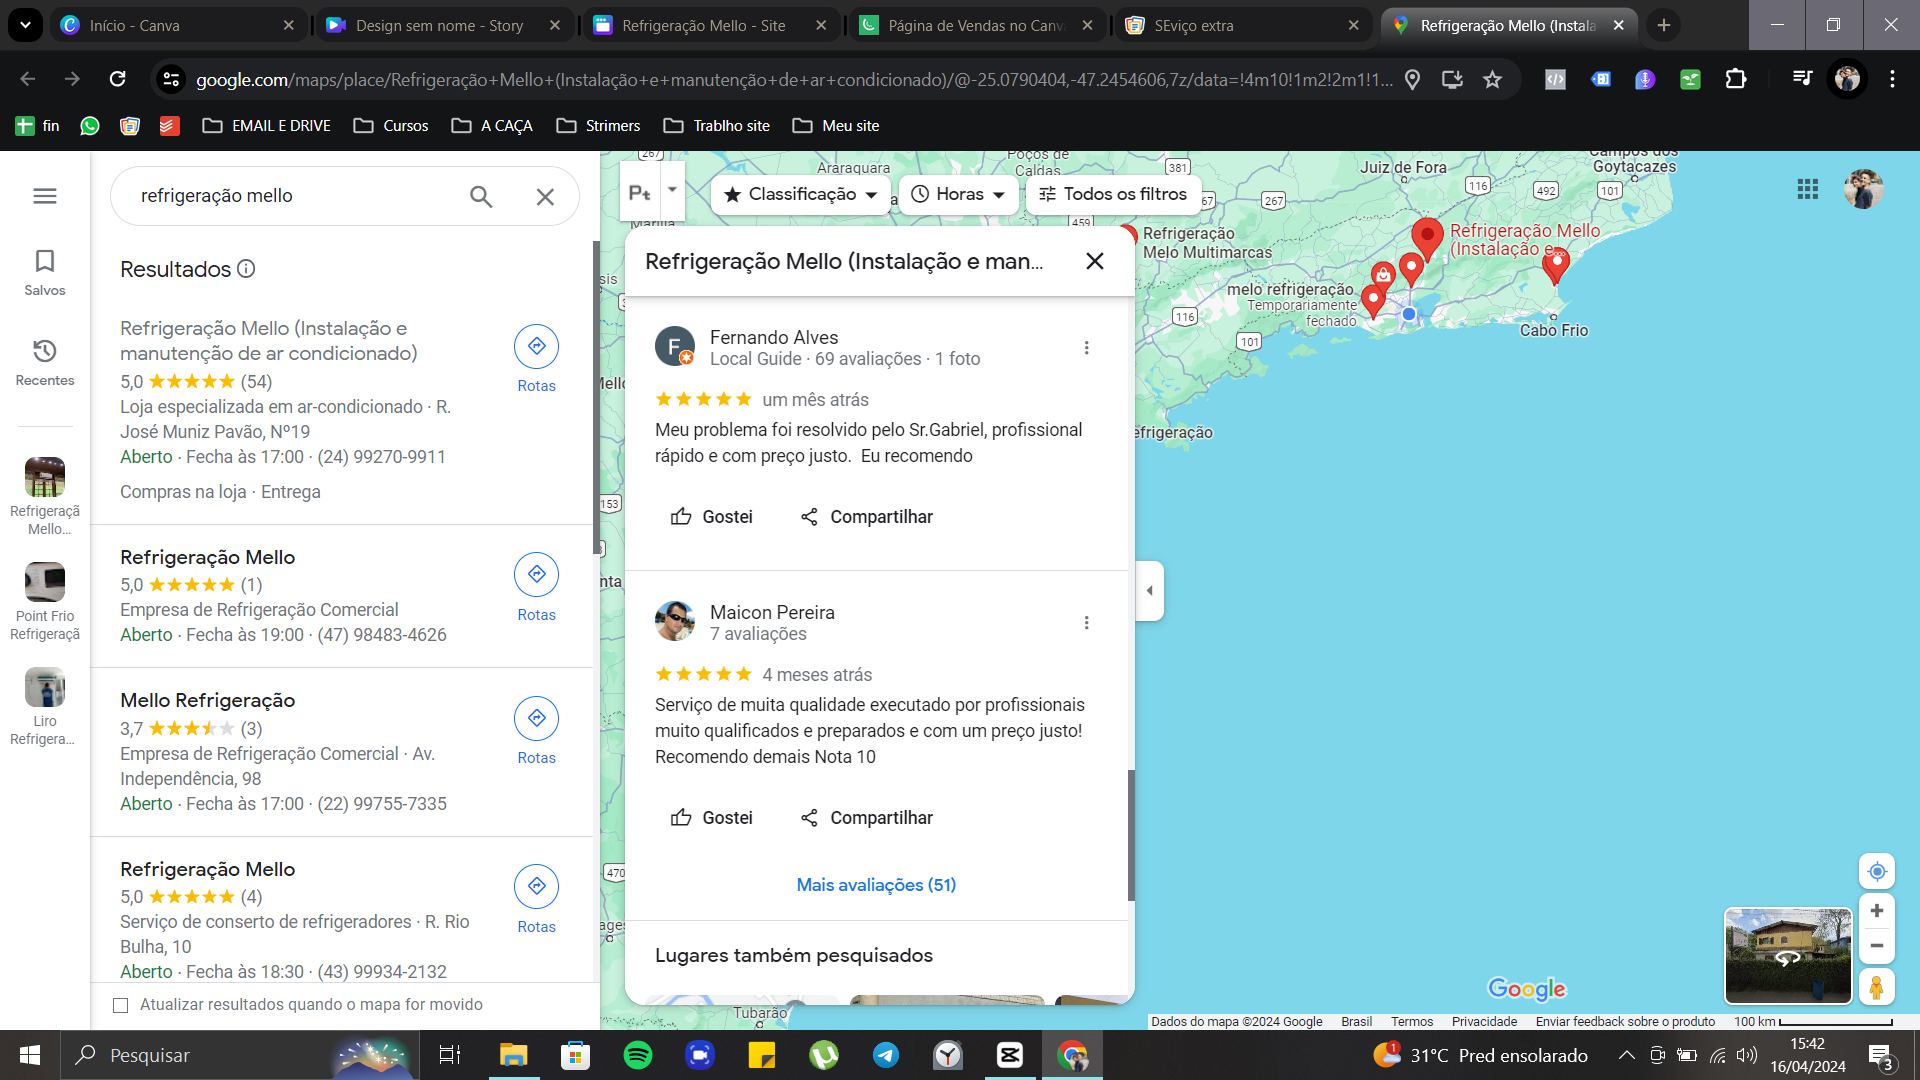Get Rotas for Refrigeração Mello on R. Rio Bulha

537,899
